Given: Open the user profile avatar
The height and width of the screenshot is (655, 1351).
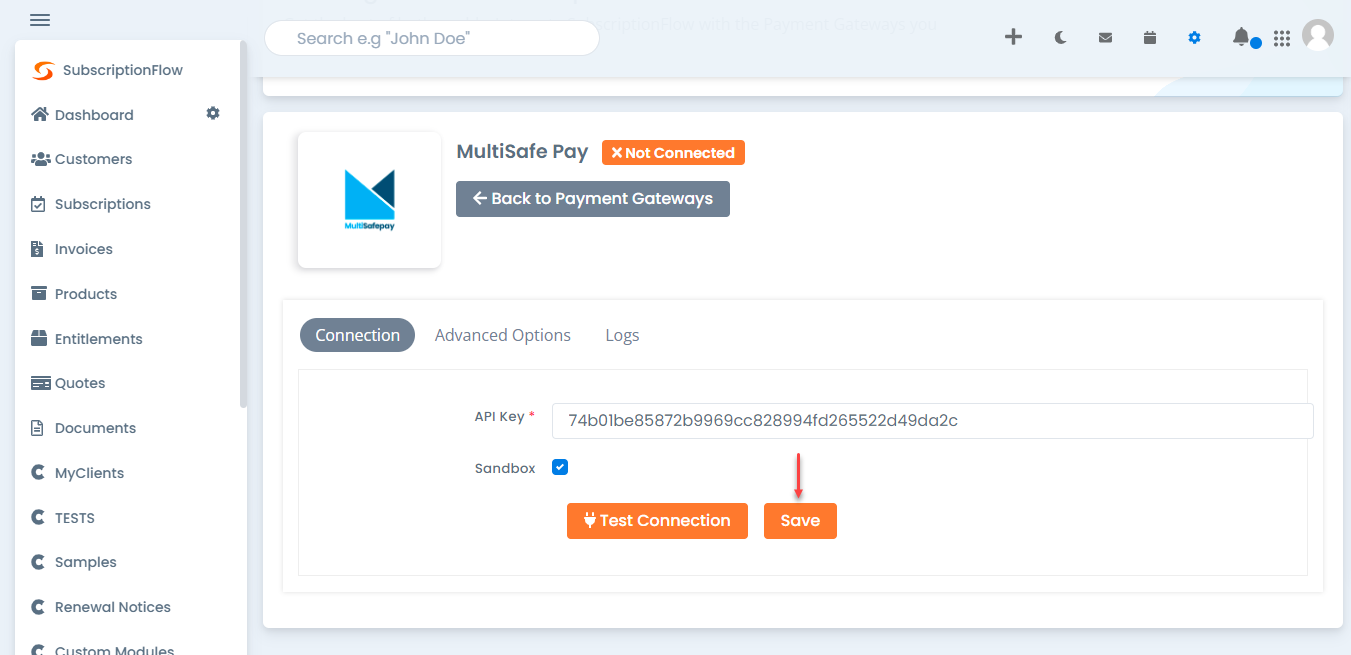Looking at the screenshot, I should click(x=1318, y=36).
